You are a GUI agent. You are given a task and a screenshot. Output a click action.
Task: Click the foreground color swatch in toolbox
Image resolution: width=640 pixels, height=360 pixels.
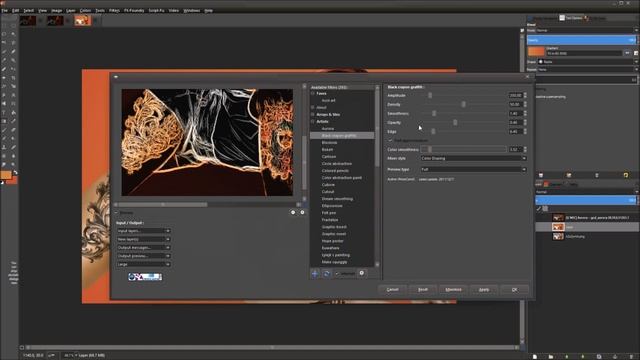point(6,175)
